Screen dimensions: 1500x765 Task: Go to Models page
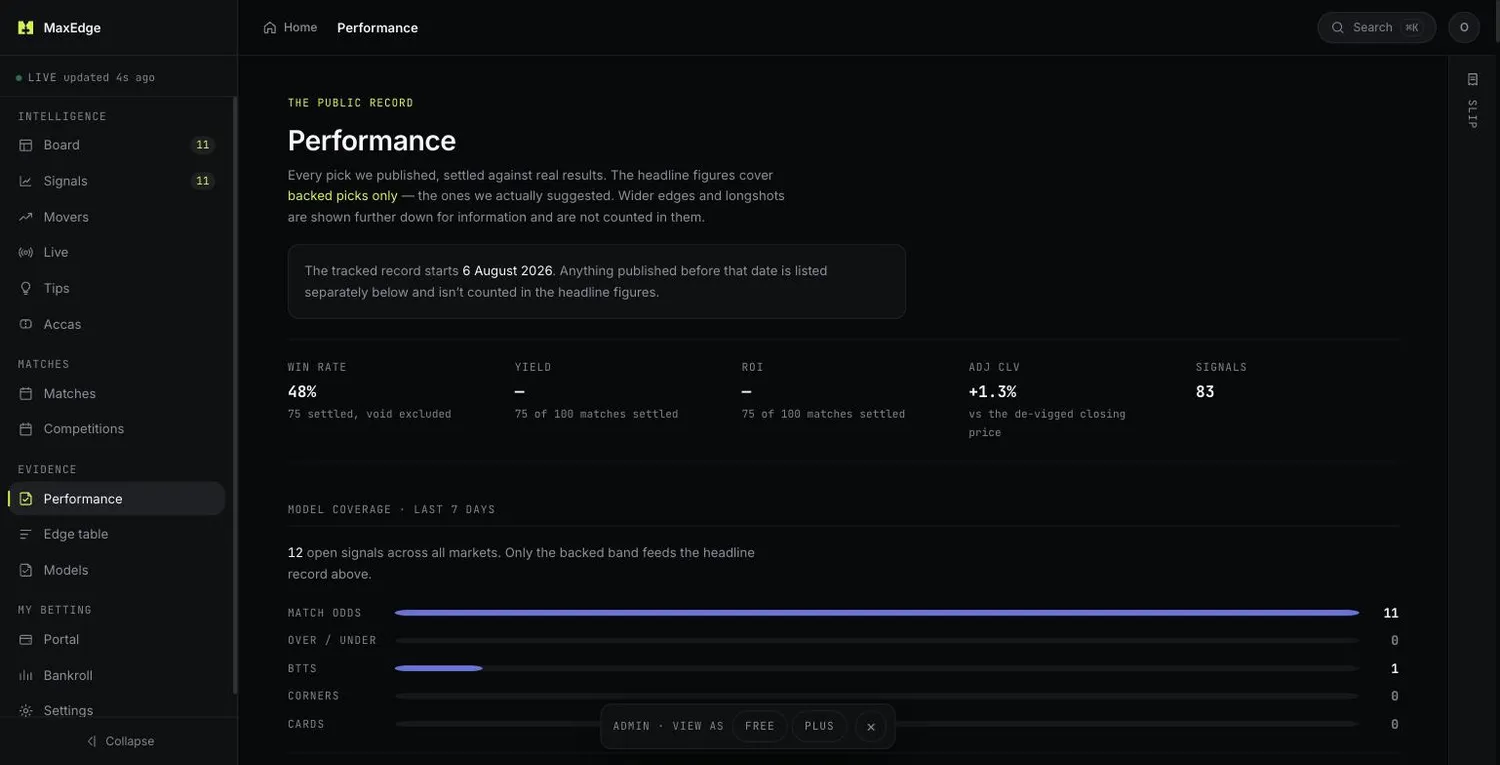[117, 570]
